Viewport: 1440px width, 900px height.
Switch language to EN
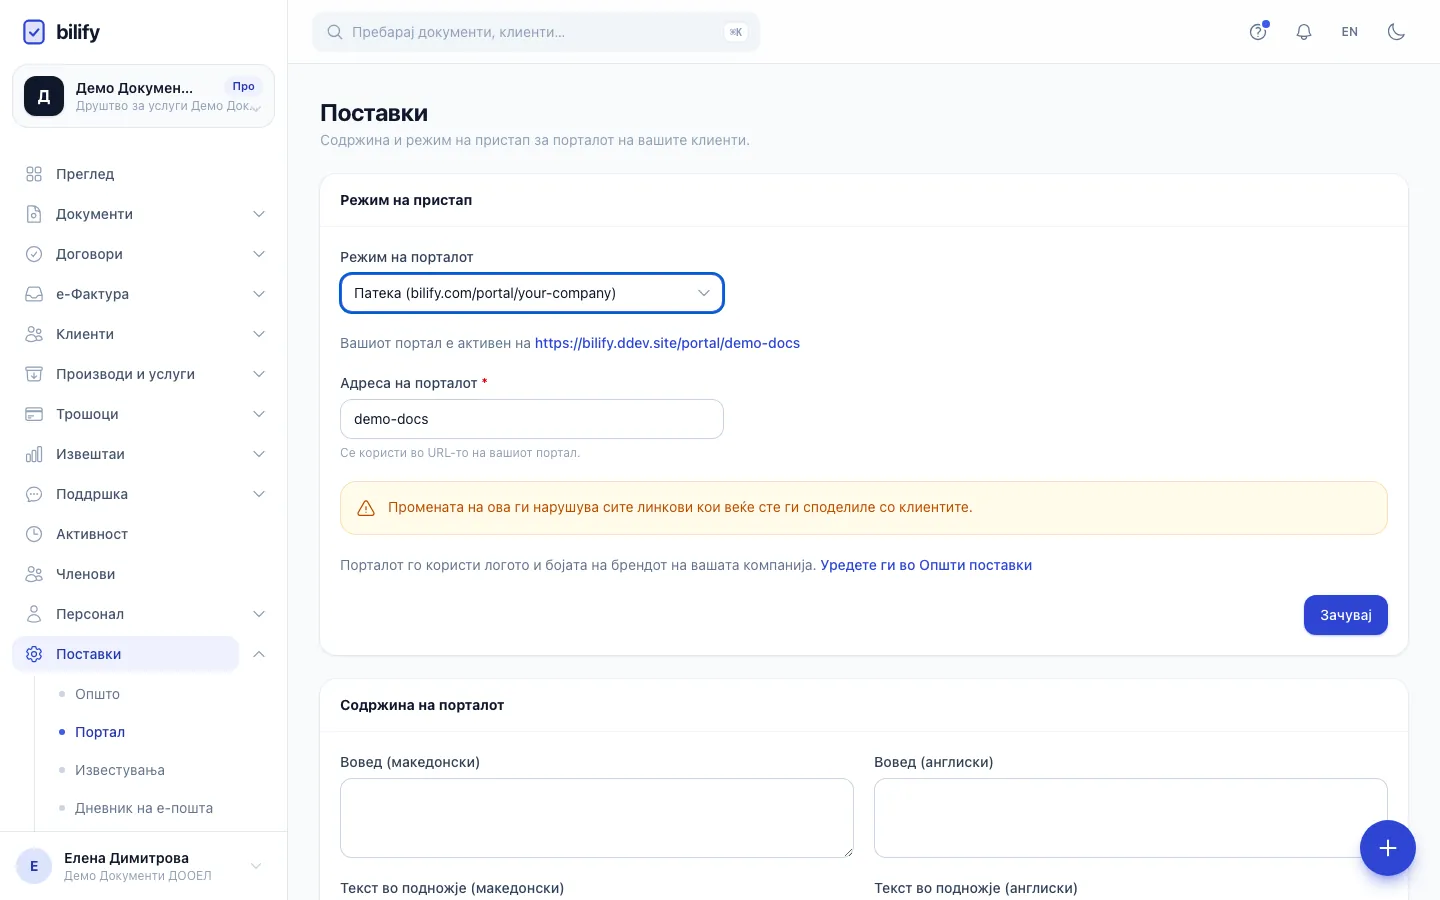[x=1350, y=32]
